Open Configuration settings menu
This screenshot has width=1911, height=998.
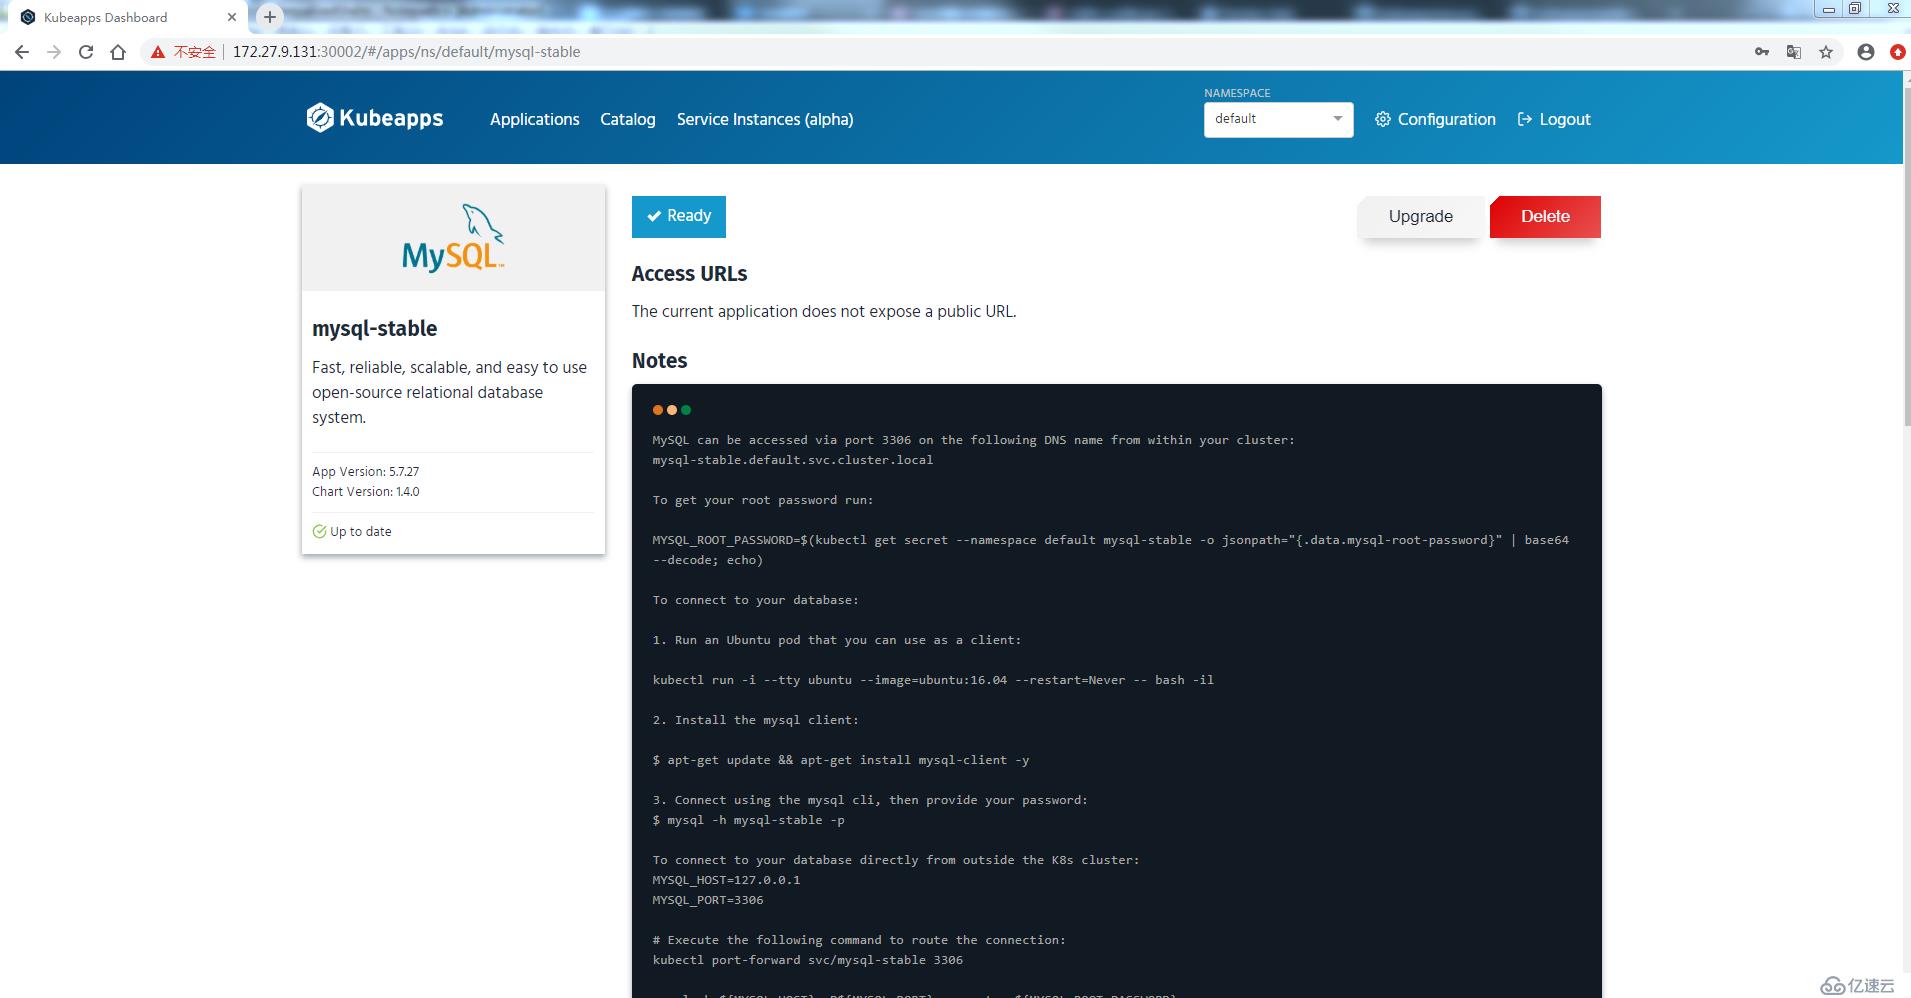[x=1435, y=119]
